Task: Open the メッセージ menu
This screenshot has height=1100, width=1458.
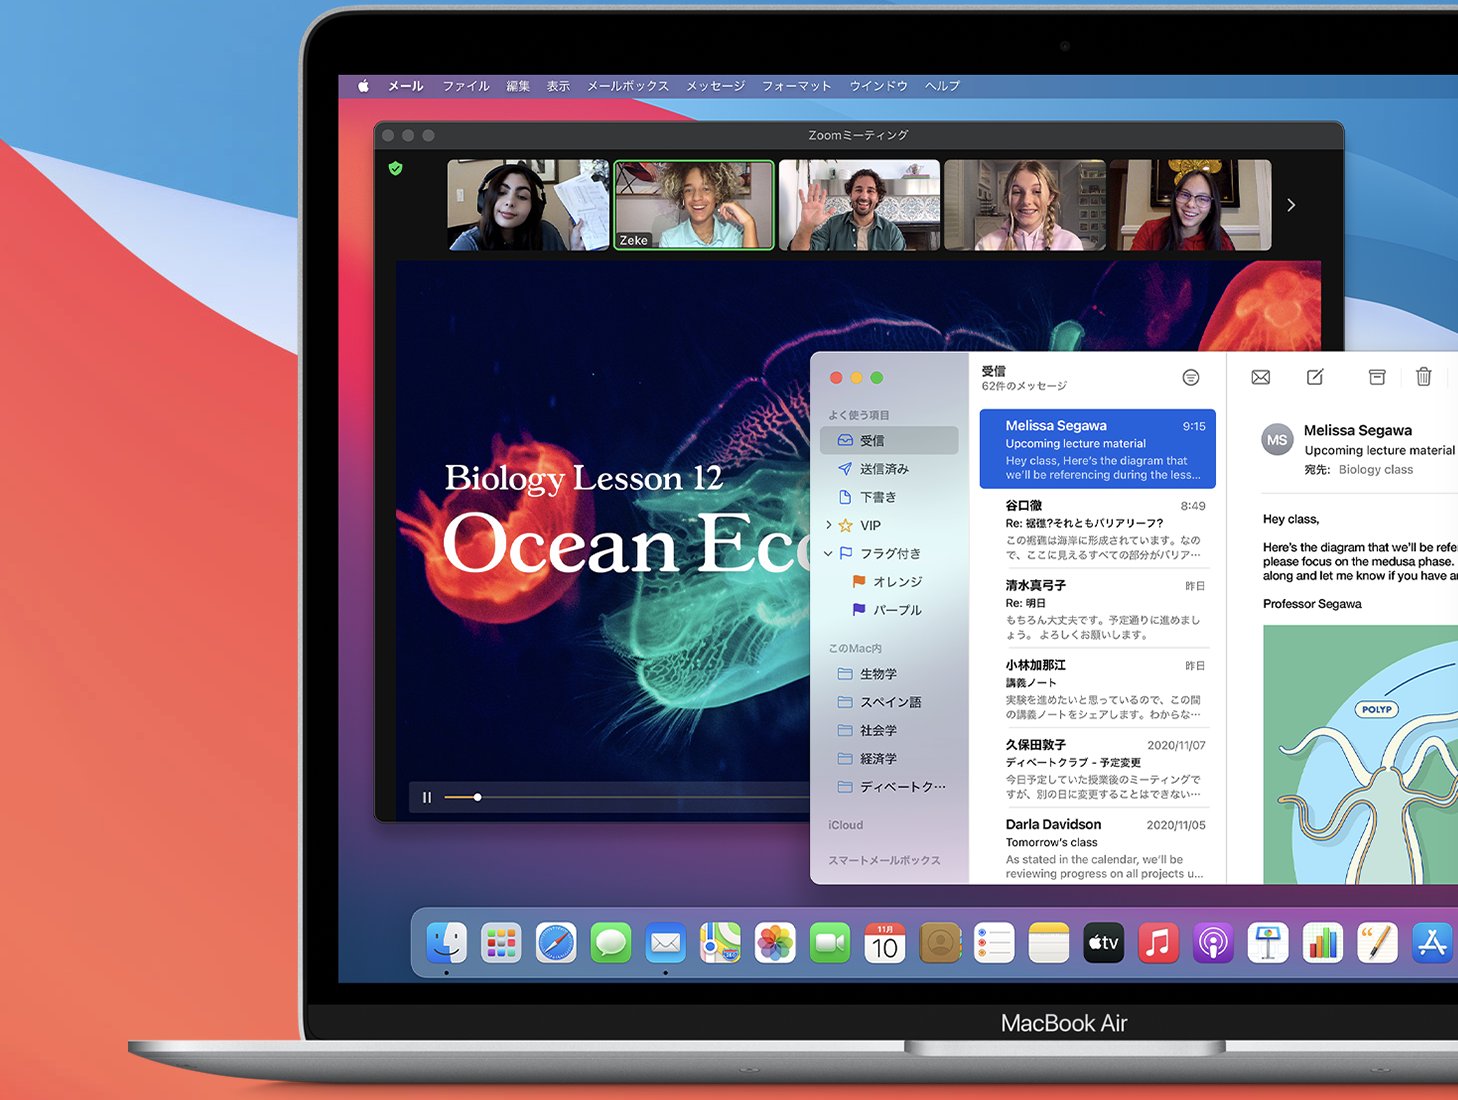Action: point(716,86)
